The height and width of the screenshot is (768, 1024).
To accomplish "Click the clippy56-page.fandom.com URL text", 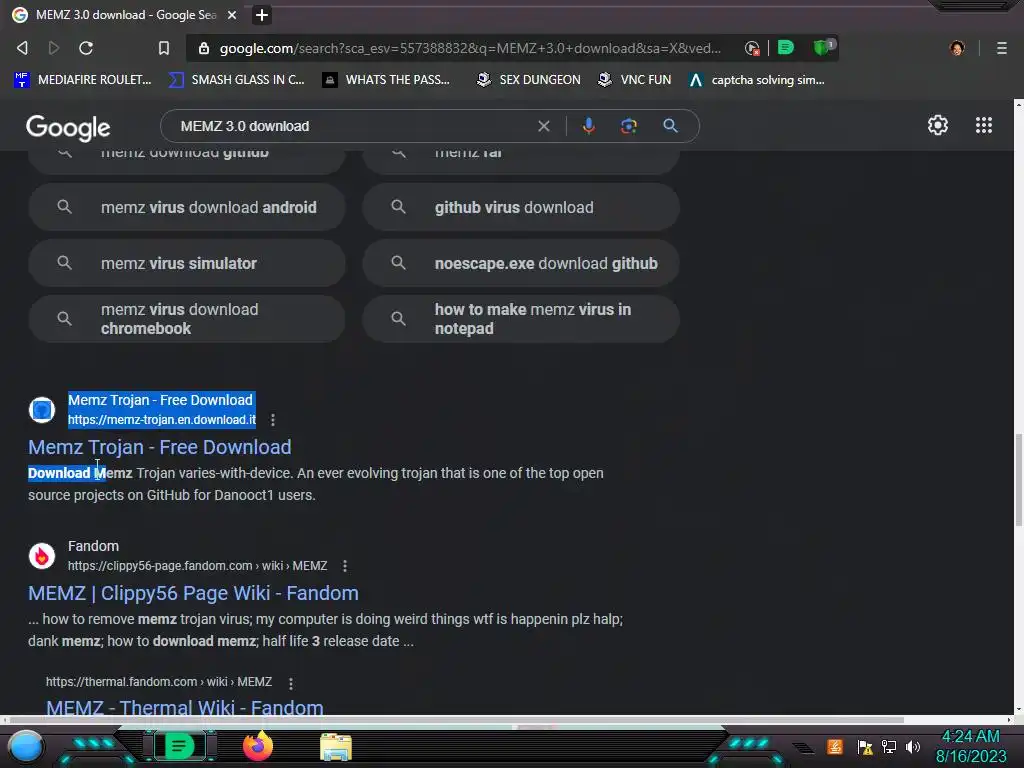I will pyautogui.click(x=197, y=566).
